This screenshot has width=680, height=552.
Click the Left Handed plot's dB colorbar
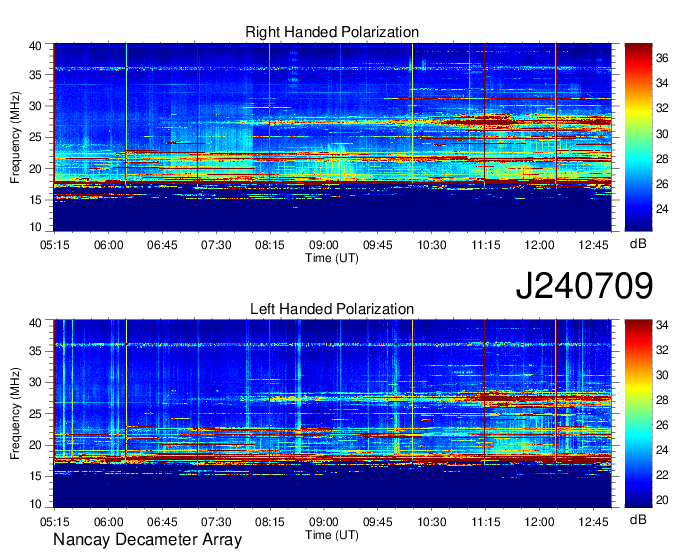click(638, 414)
